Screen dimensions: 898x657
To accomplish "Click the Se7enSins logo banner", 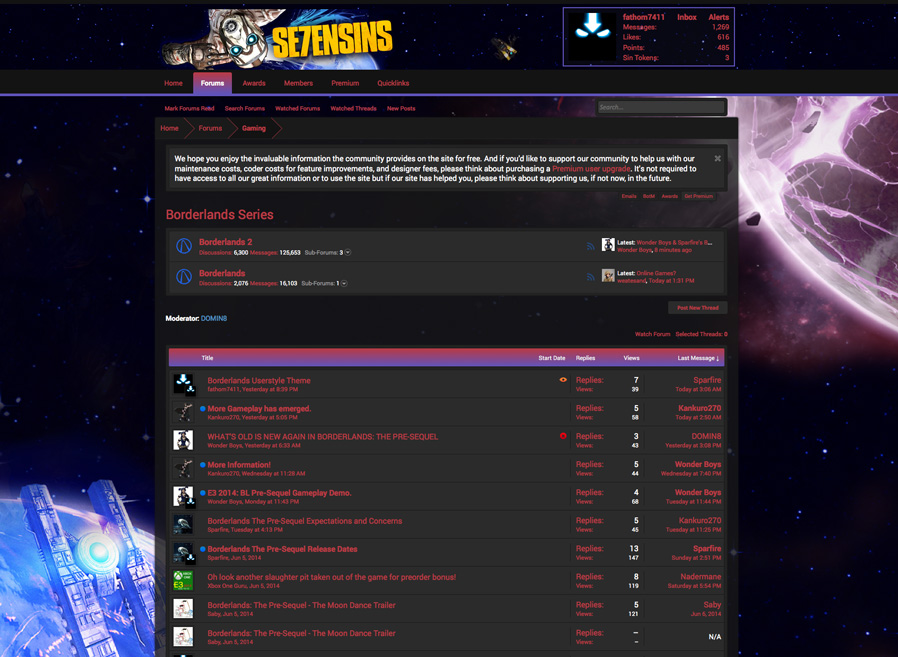I will point(278,39).
